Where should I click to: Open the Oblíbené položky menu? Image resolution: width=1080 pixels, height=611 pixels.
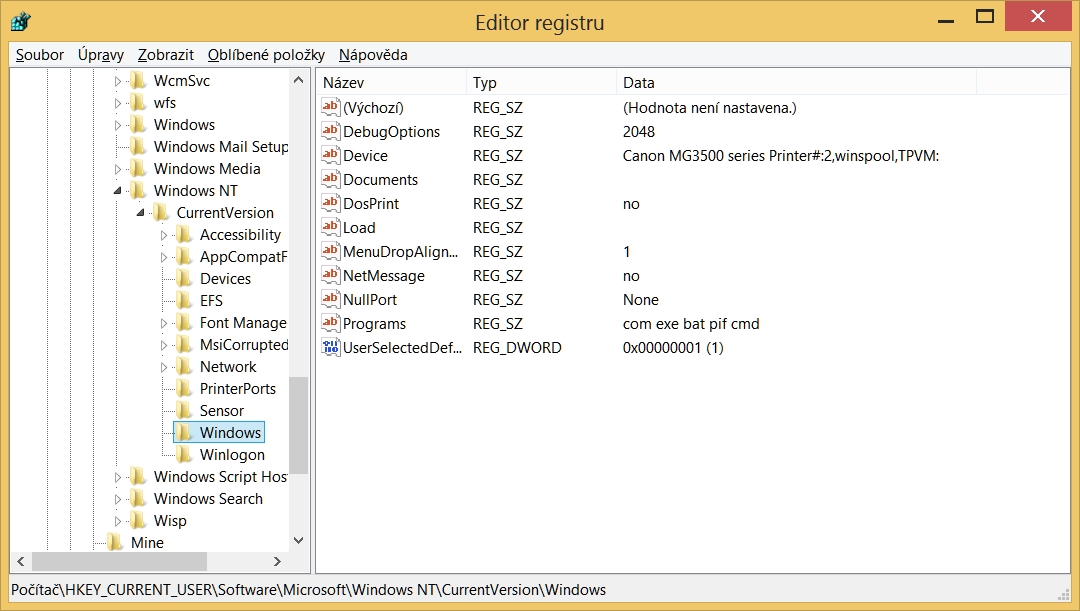point(266,55)
